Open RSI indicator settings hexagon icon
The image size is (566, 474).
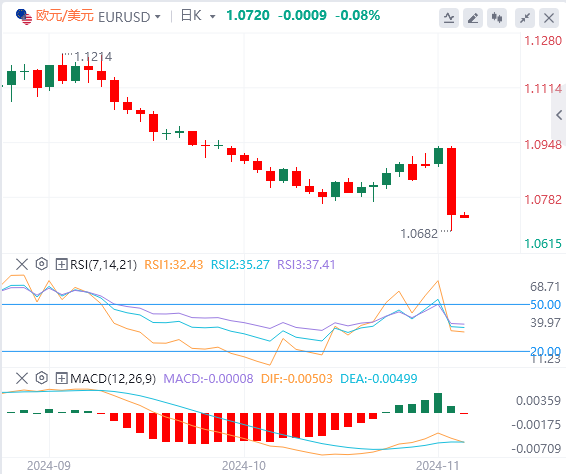42,264
